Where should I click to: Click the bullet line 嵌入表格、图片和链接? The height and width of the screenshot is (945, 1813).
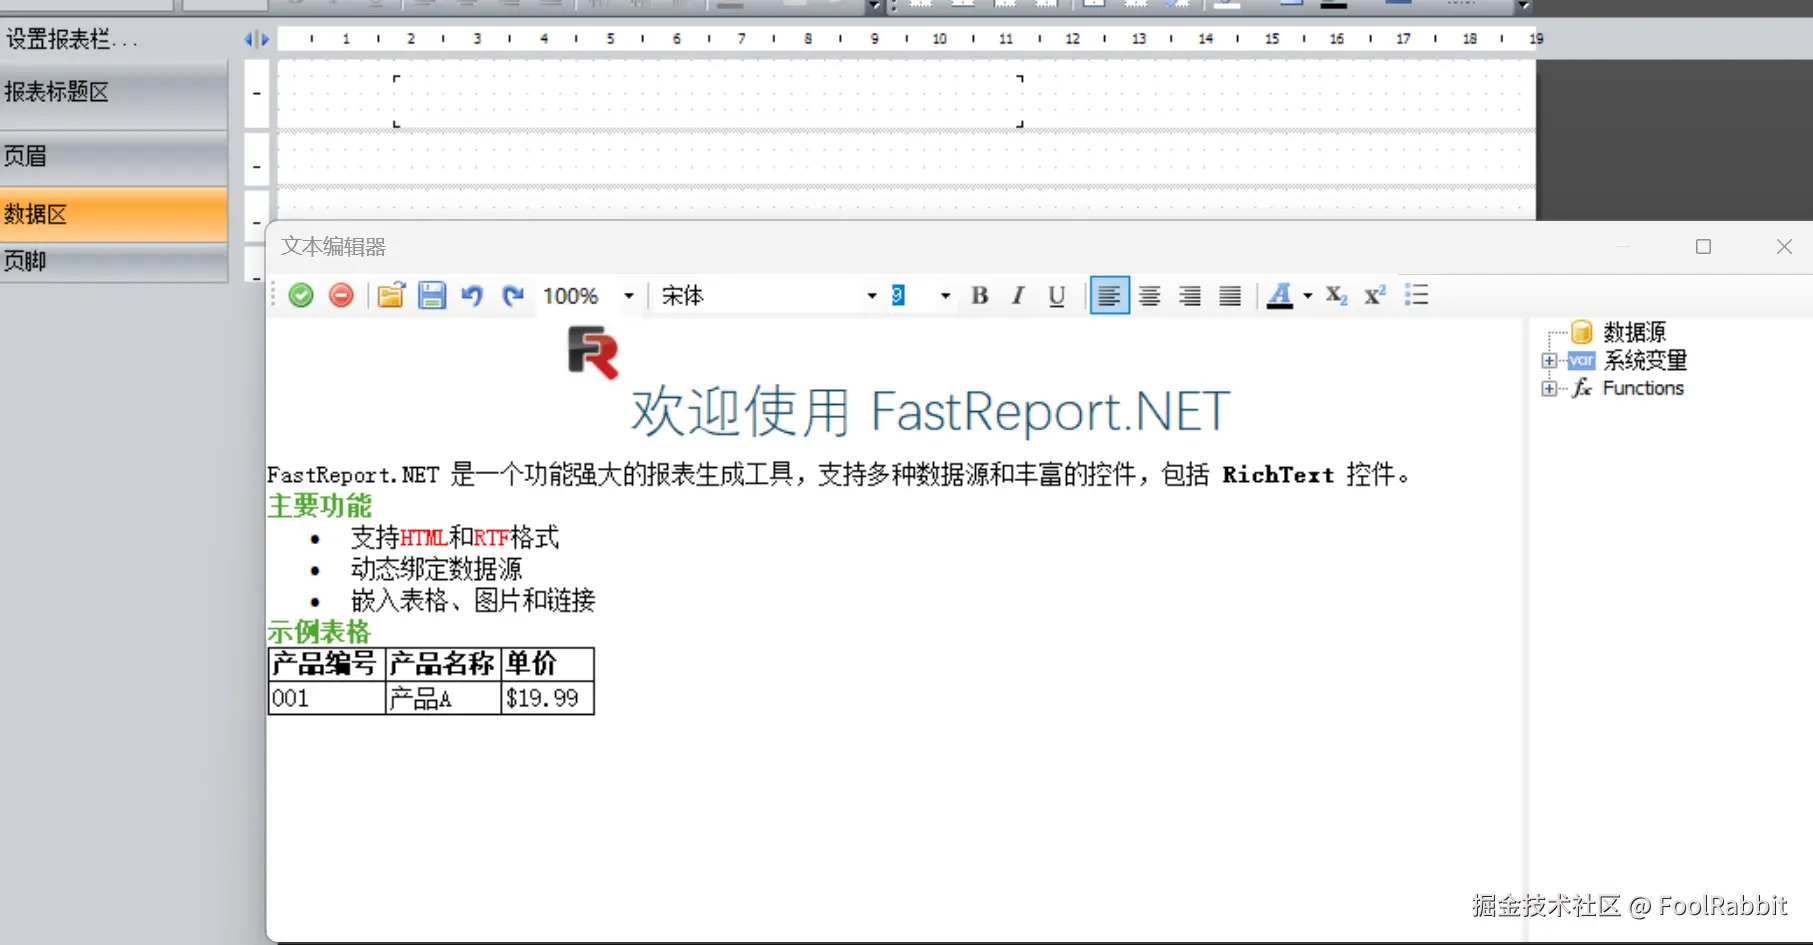click(x=473, y=600)
